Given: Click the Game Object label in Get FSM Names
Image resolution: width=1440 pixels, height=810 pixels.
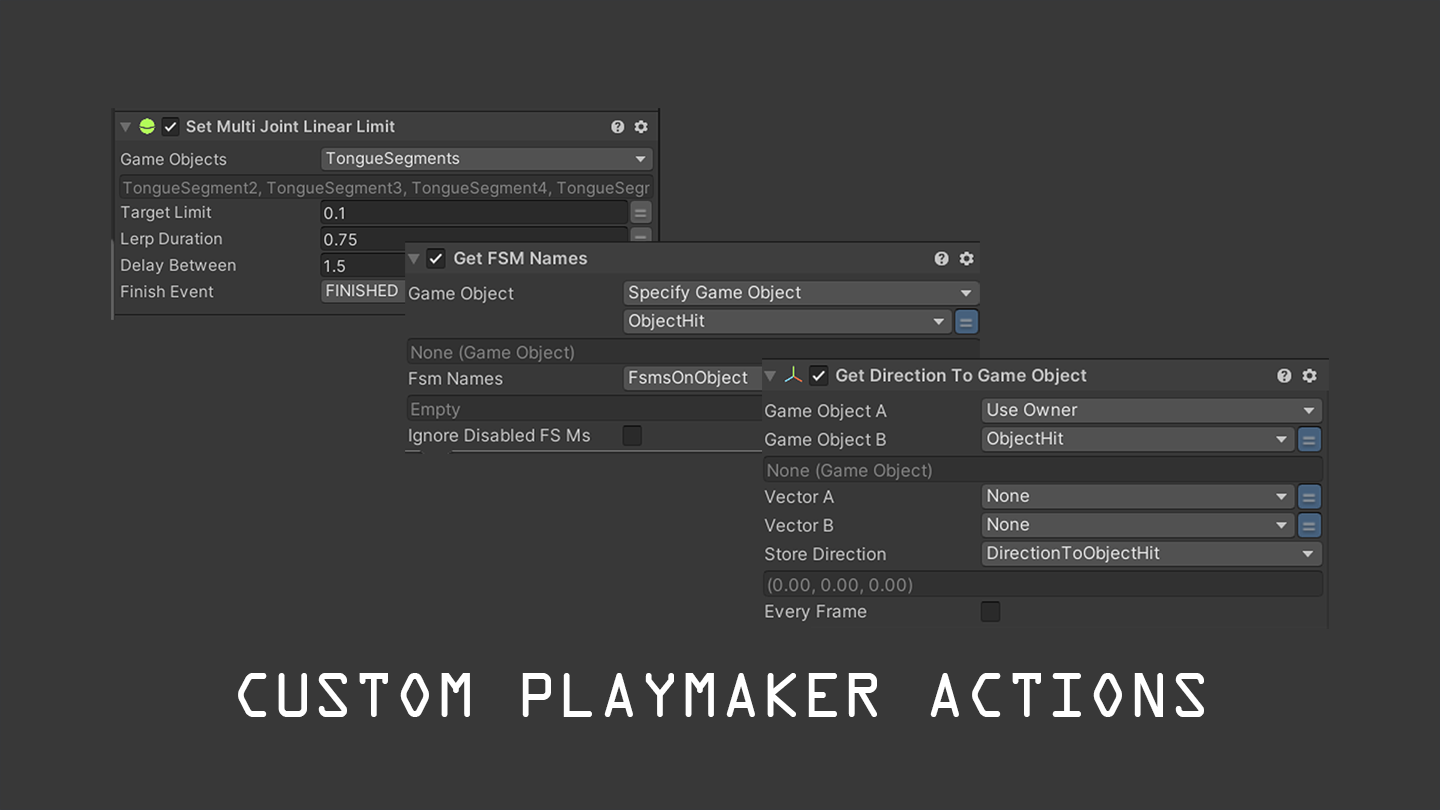Looking at the screenshot, I should point(461,294).
